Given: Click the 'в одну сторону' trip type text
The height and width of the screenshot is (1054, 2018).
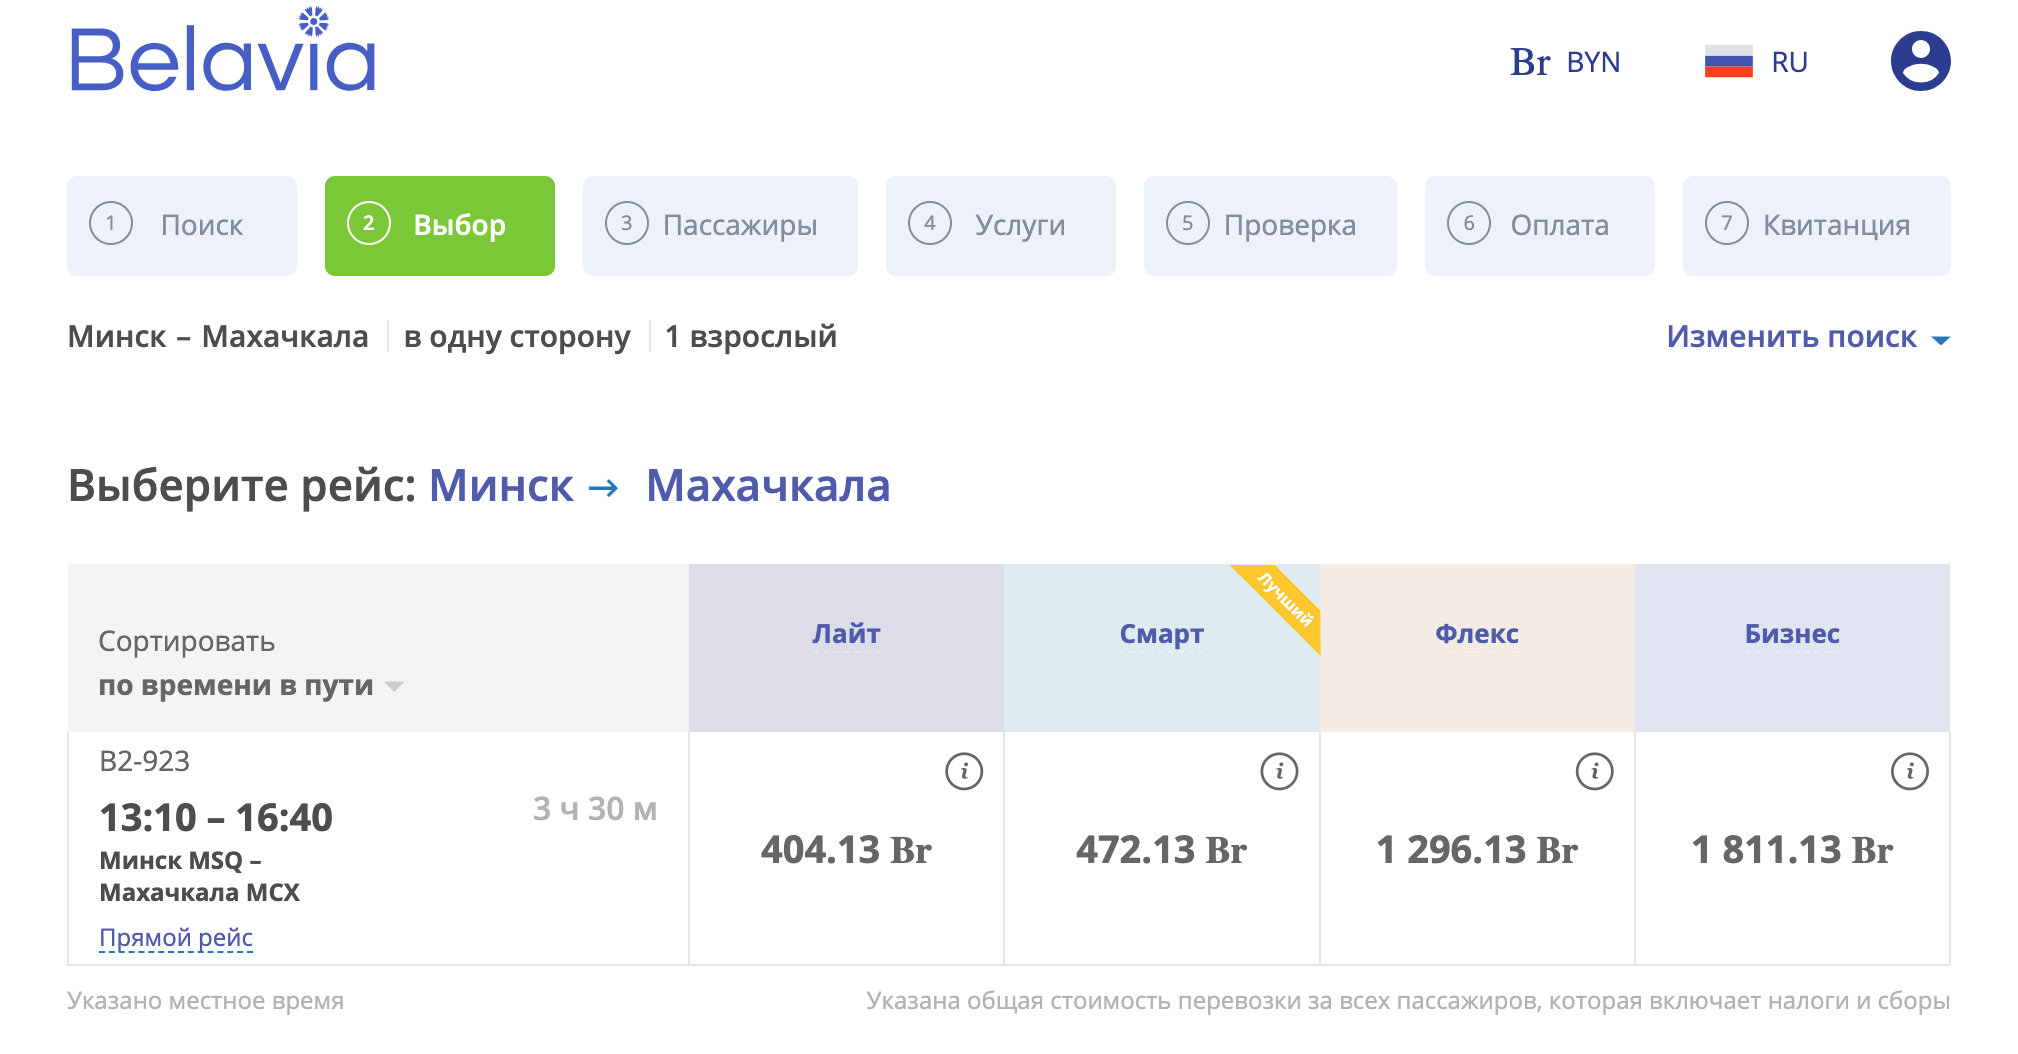Looking at the screenshot, I should pyautogui.click(x=517, y=338).
